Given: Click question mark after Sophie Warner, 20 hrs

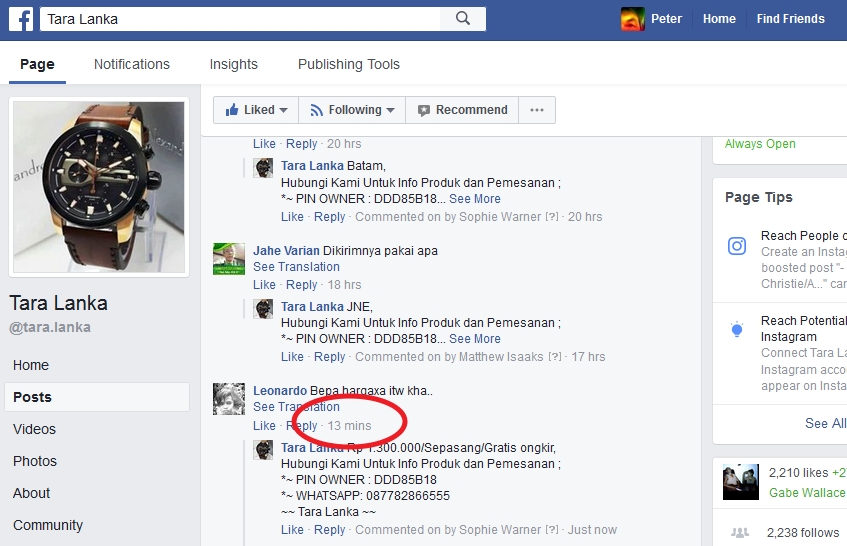Looking at the screenshot, I should coord(552,217).
